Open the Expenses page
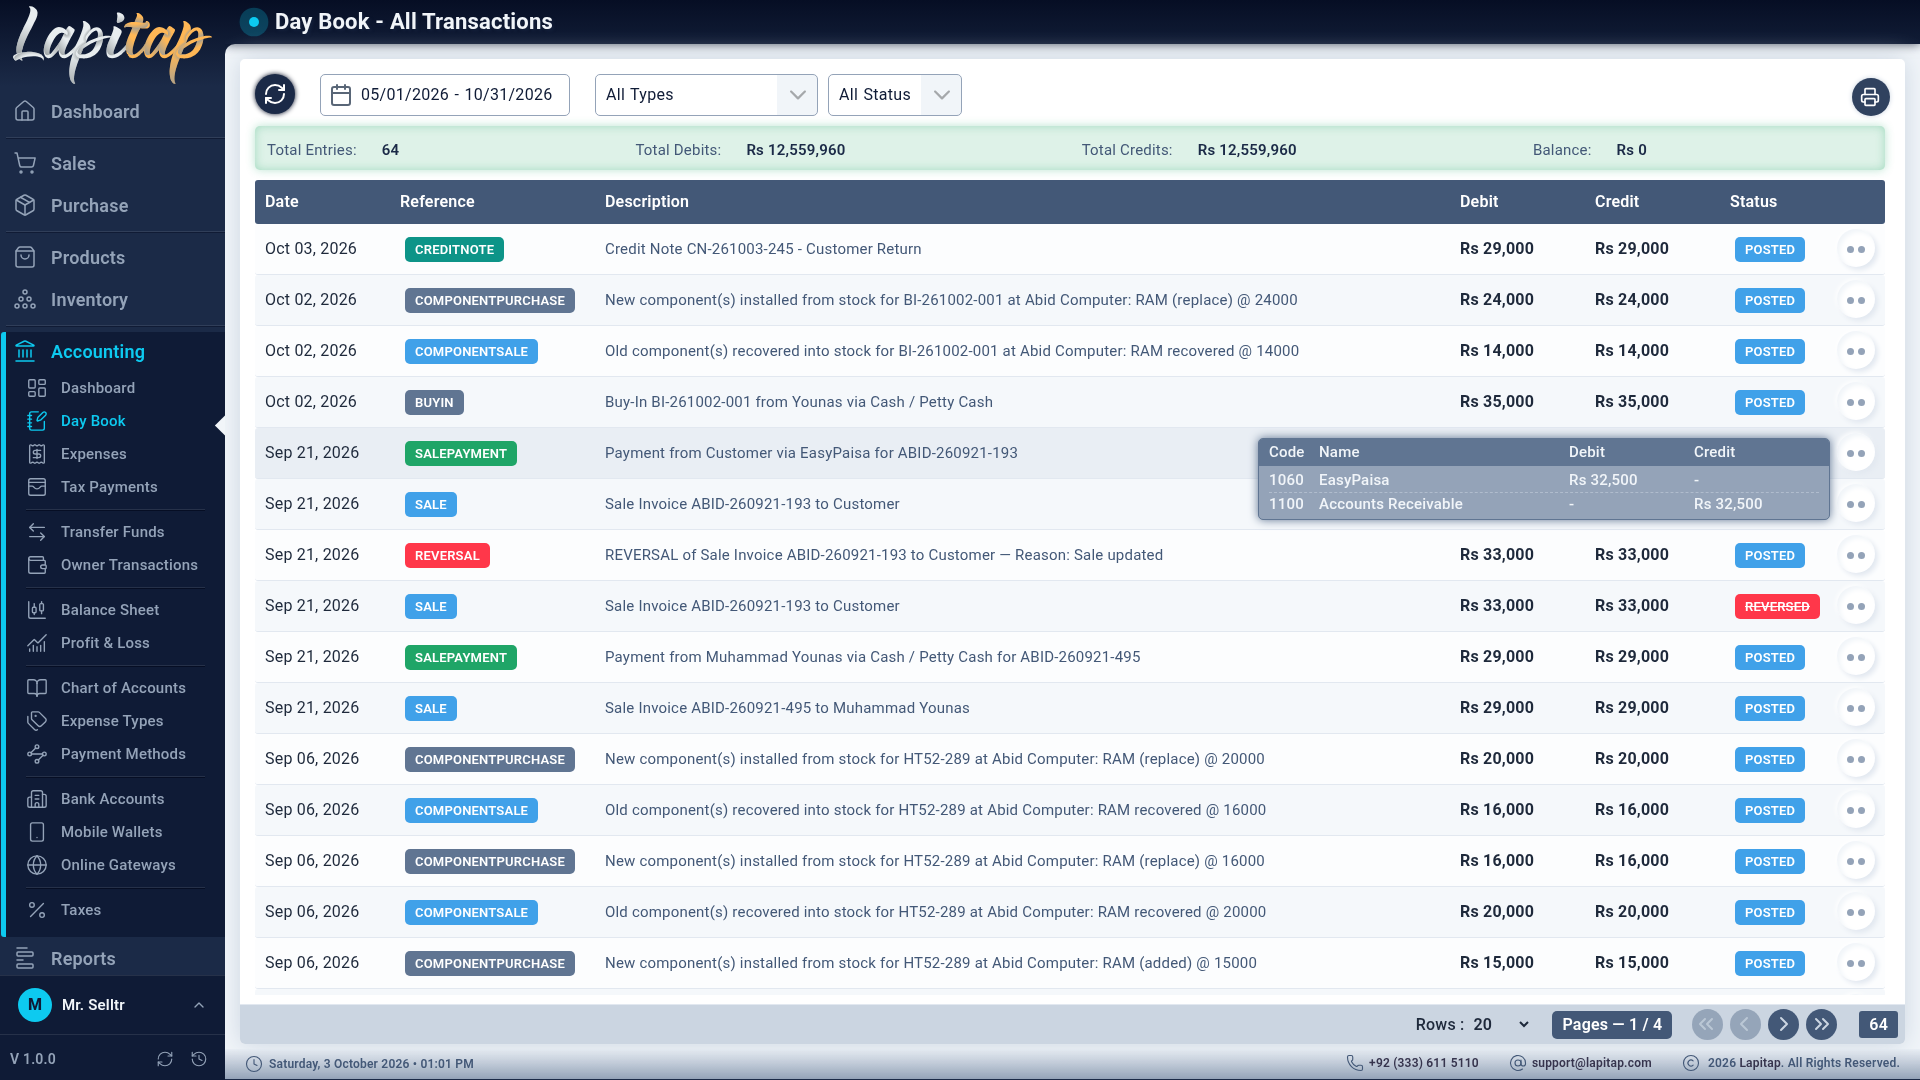This screenshot has height=1080, width=1920. pos(93,454)
